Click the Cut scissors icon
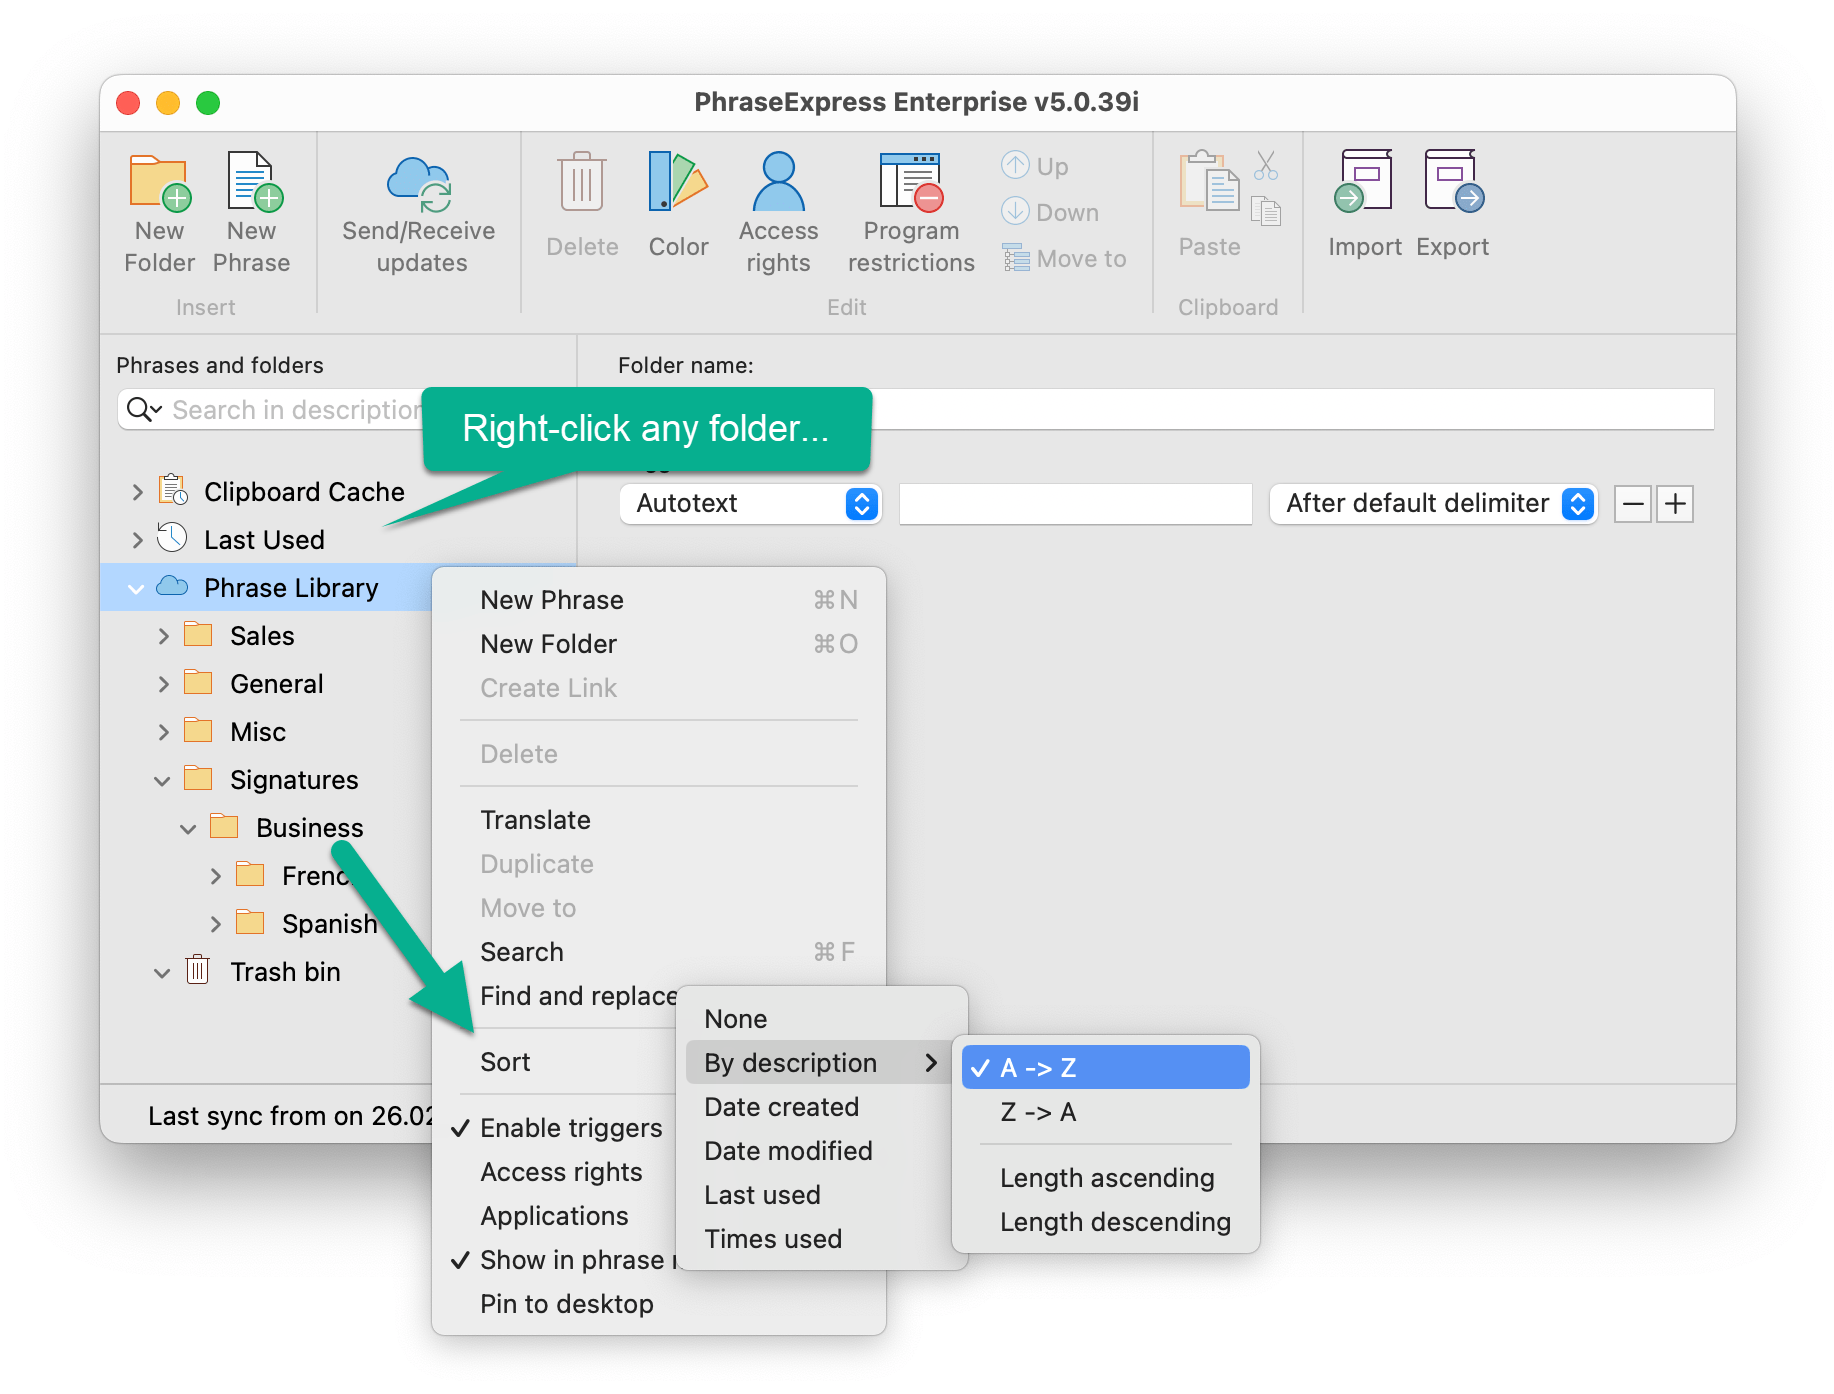 (1266, 165)
